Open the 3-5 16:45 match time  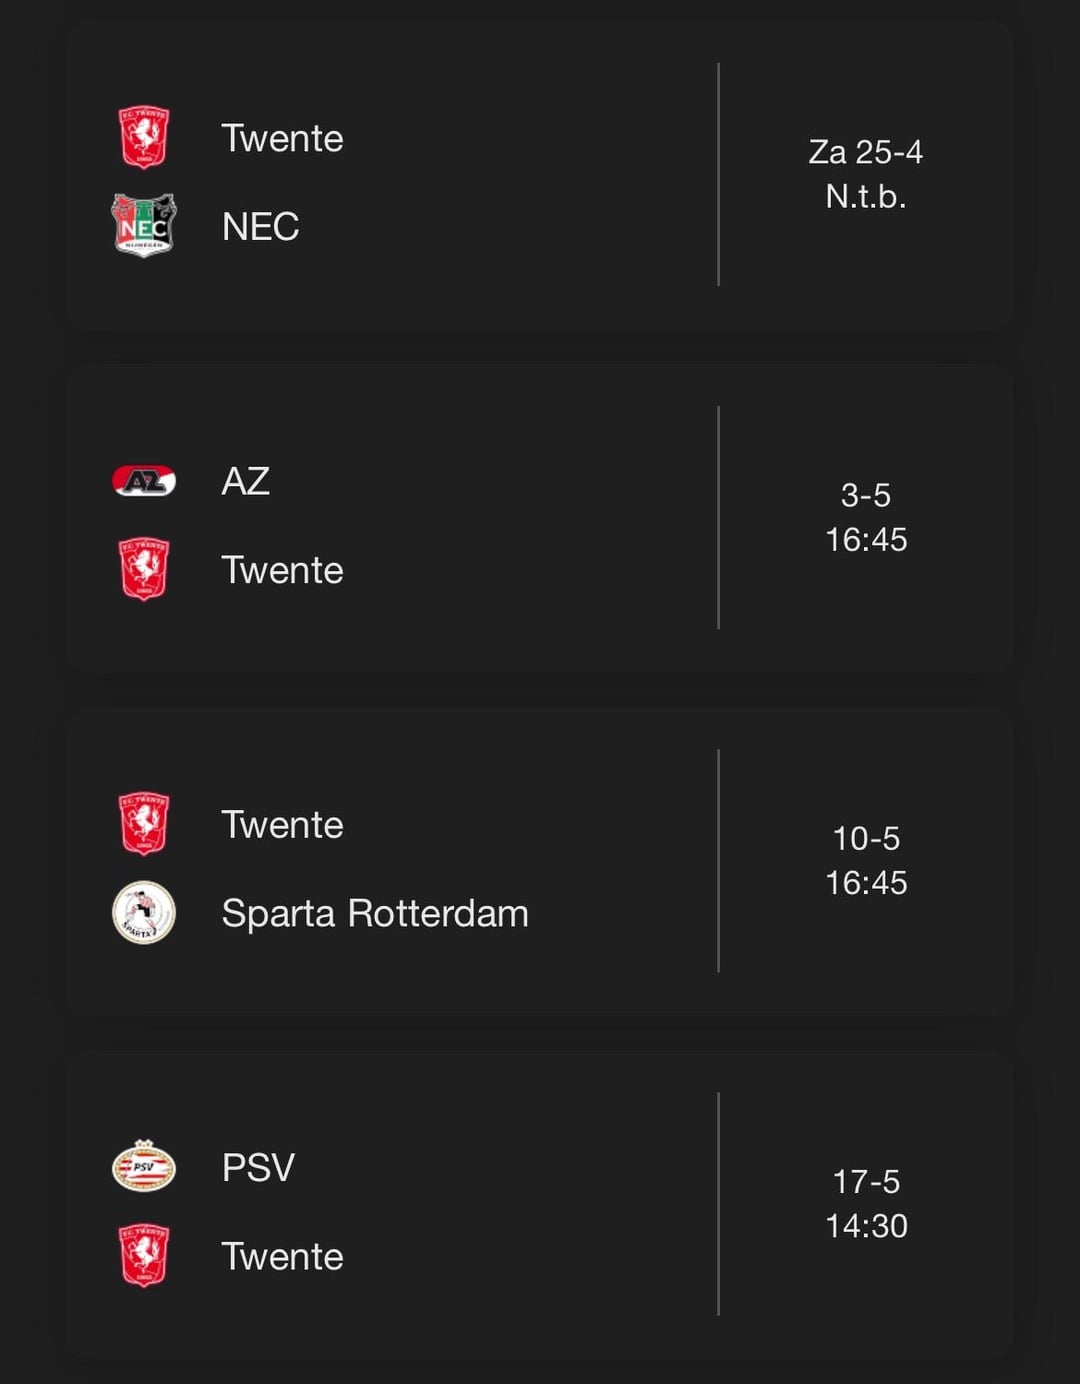(866, 517)
